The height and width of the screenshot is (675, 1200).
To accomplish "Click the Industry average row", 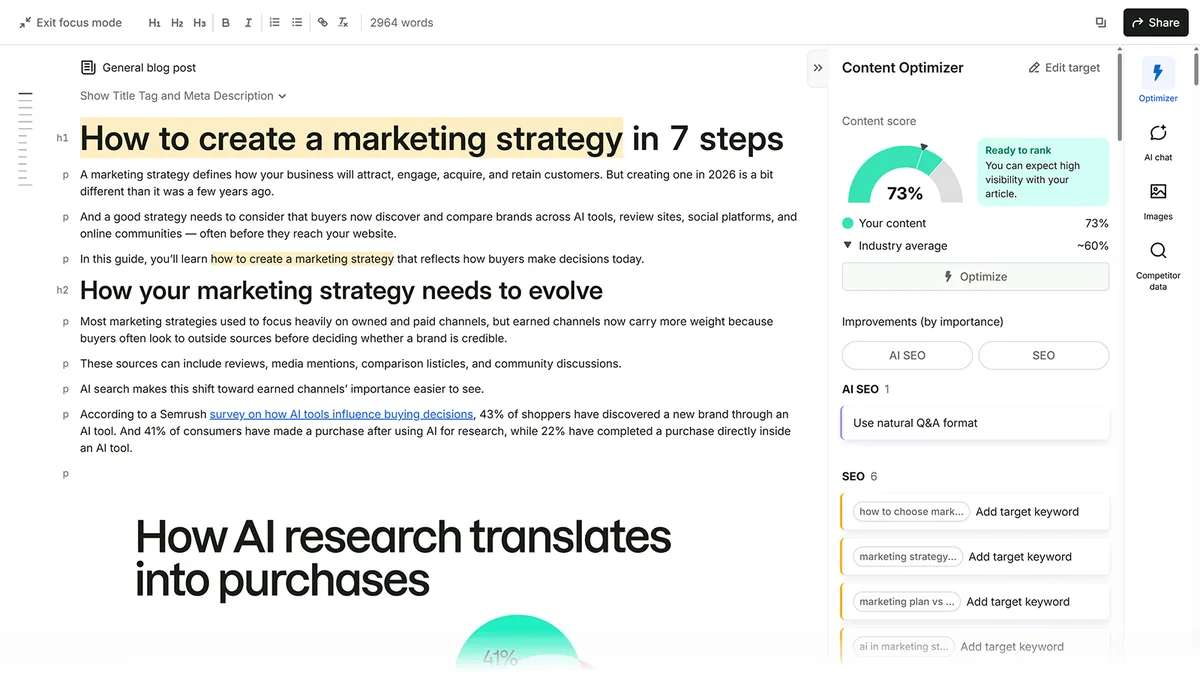I will point(975,246).
